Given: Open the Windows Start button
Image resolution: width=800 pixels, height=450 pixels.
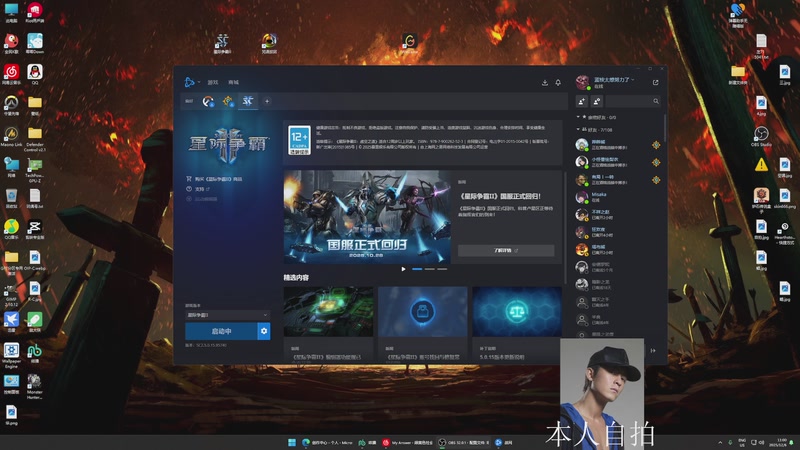Looking at the screenshot, I should pos(292,442).
